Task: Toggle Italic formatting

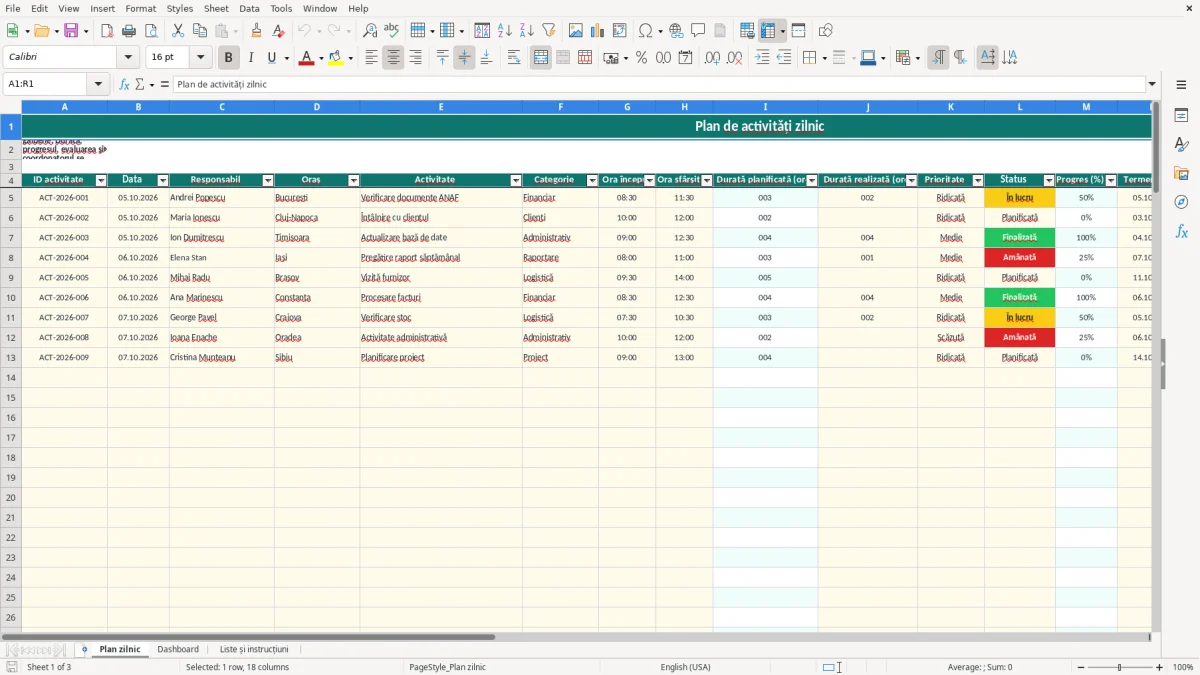Action: click(250, 58)
